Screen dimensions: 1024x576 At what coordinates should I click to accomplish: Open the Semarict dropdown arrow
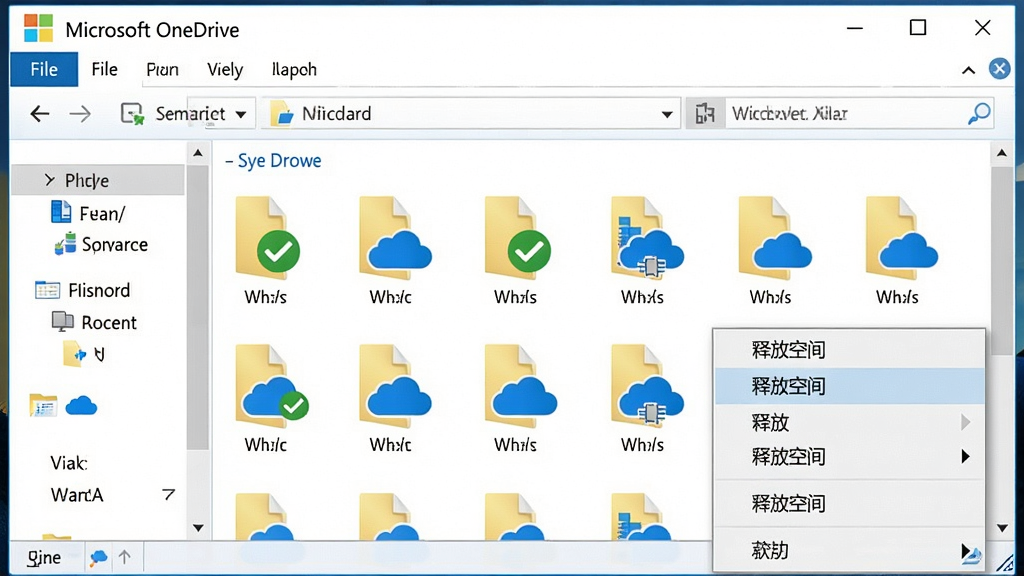tap(241, 114)
